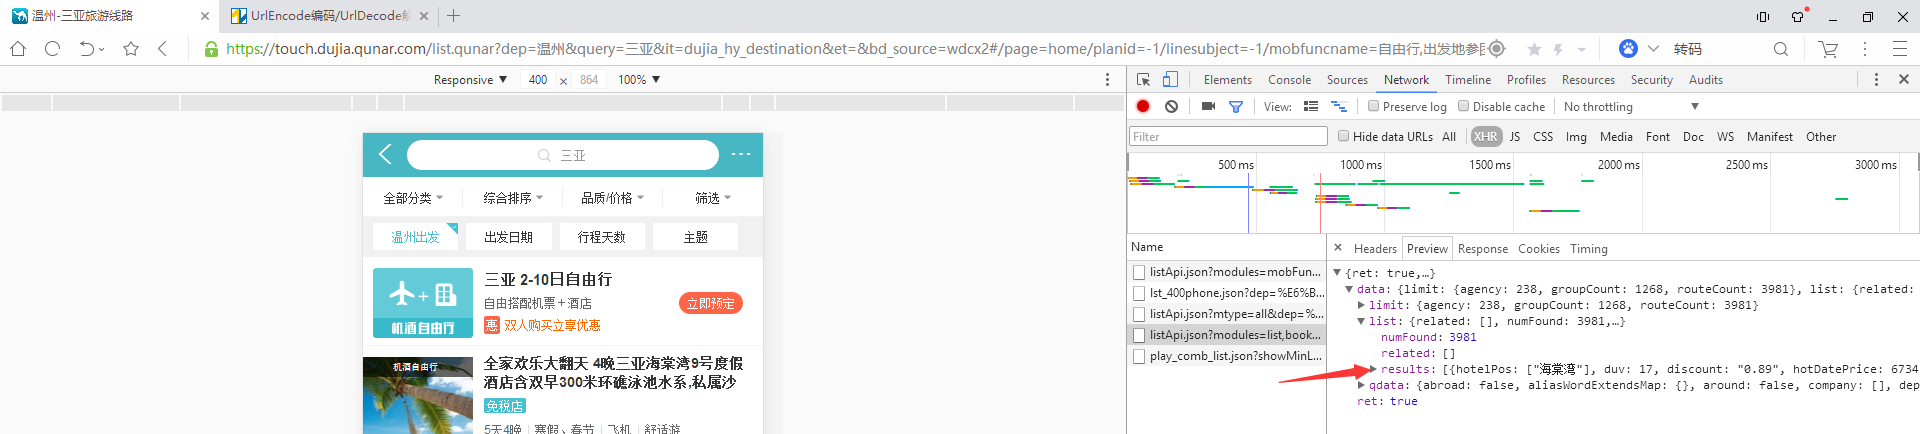
Task: Click viewport width field 400
Action: click(x=538, y=80)
